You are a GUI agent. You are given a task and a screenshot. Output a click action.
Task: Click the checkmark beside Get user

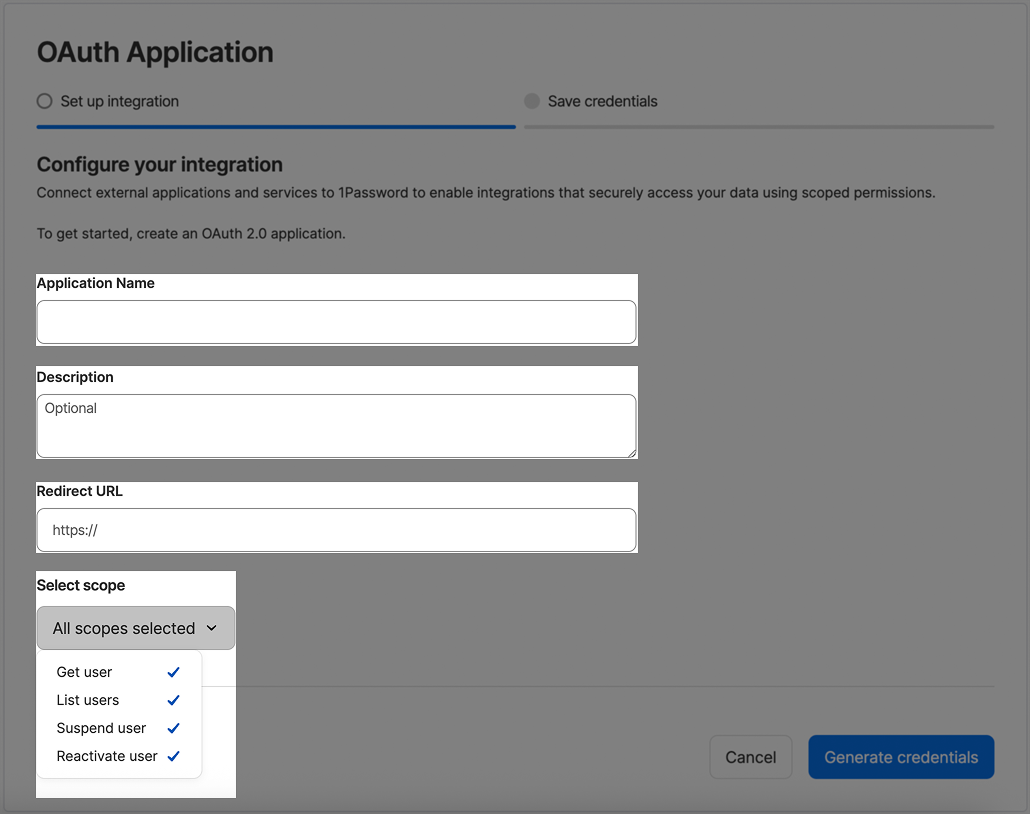click(173, 672)
